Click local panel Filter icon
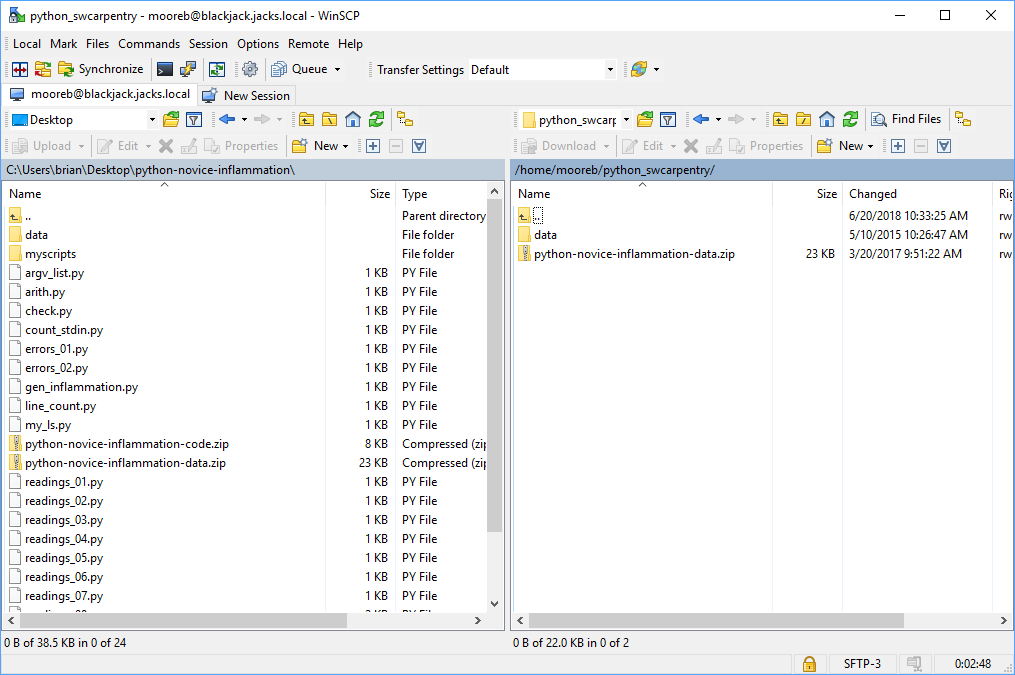 [194, 120]
